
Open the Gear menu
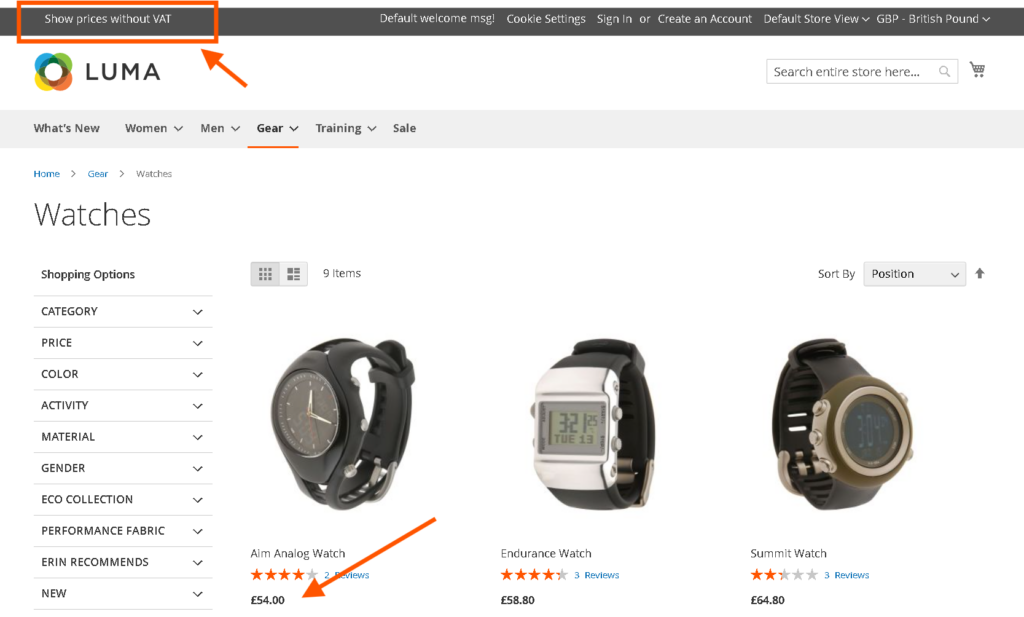(x=277, y=129)
